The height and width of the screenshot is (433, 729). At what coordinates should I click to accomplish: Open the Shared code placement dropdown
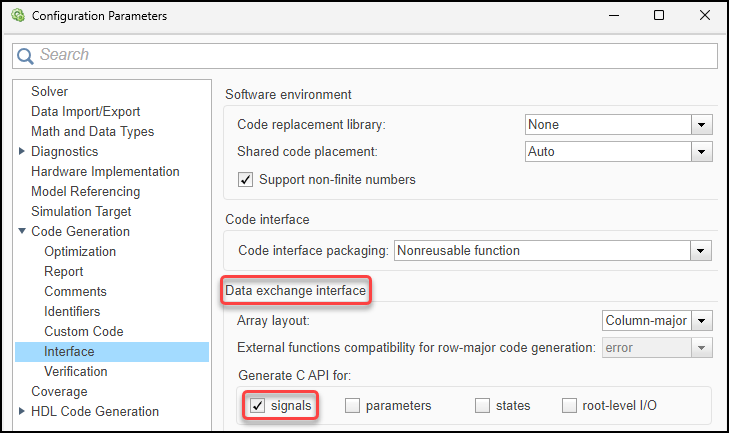(x=702, y=152)
